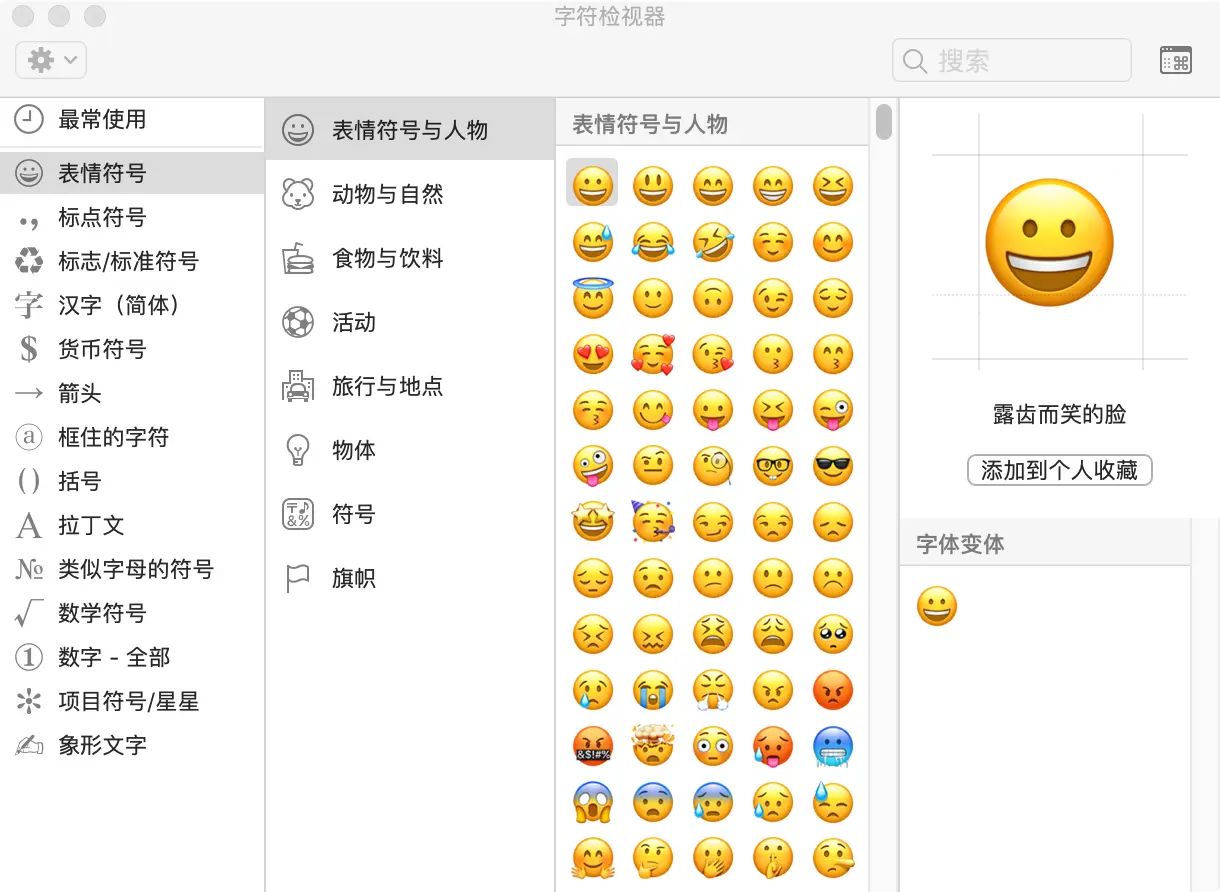Pick the smiling face with three hearts emoji
Screen dimensions: 1220x892
point(652,353)
